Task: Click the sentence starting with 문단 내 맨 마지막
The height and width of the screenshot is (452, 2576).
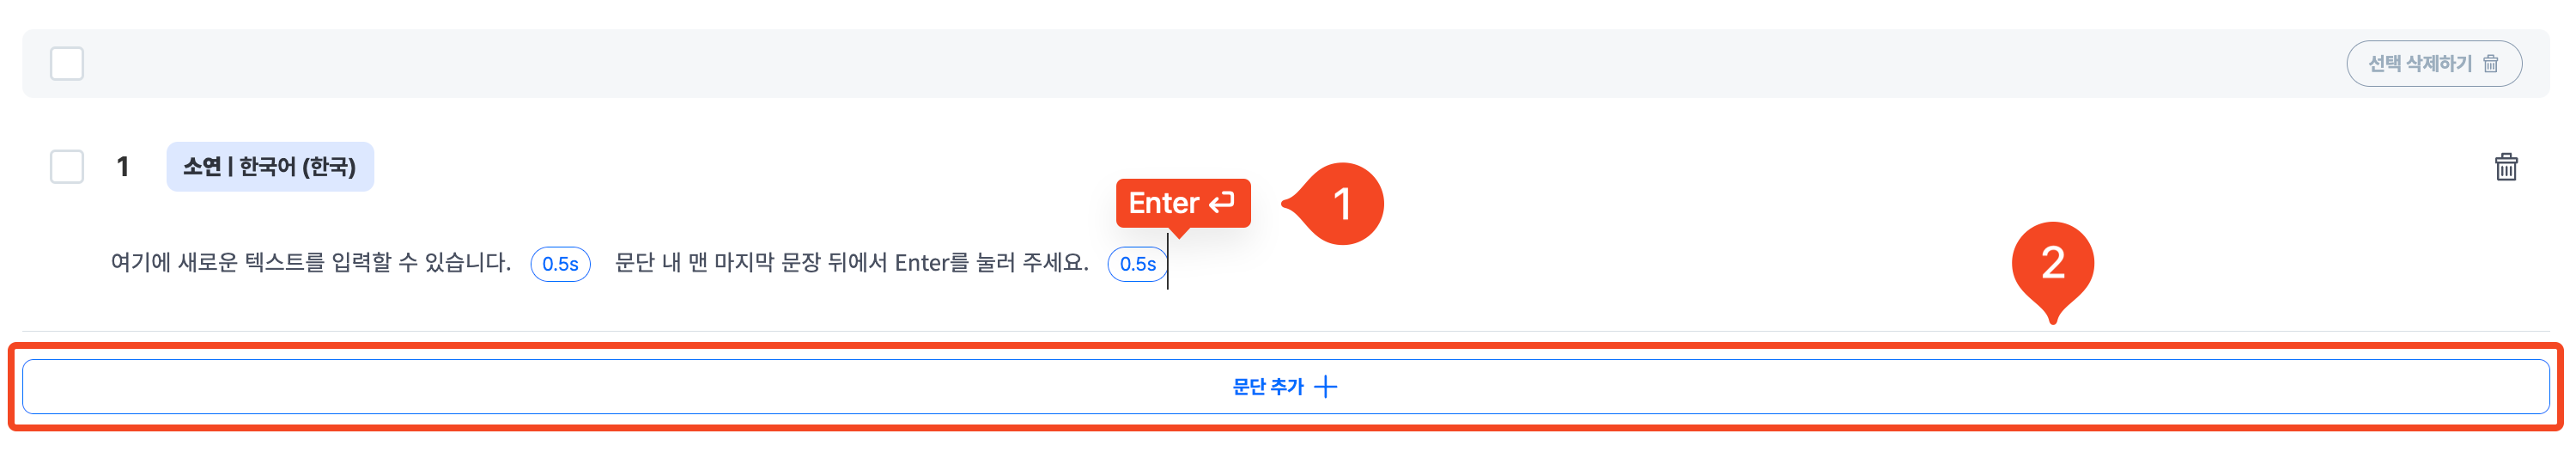Action: click(x=851, y=263)
